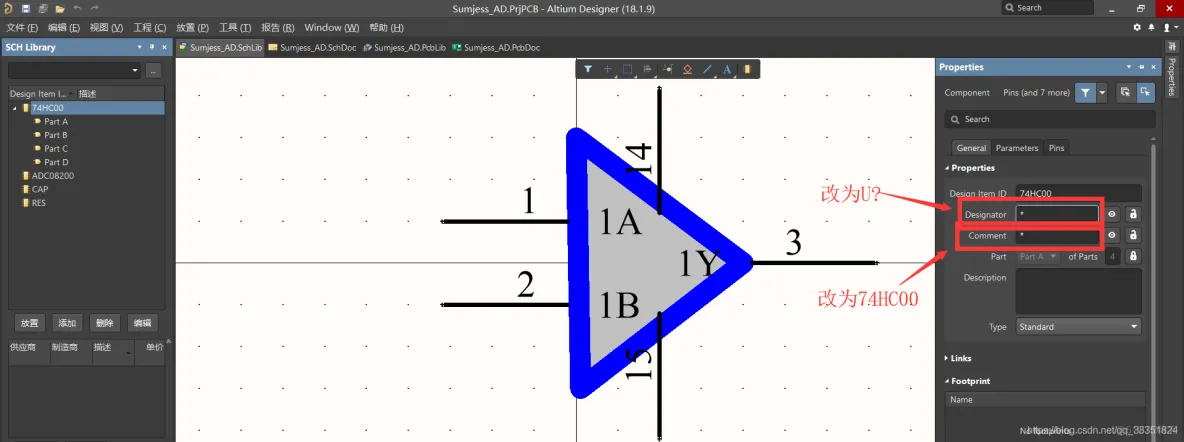Click the 编辑 button

tap(142, 323)
